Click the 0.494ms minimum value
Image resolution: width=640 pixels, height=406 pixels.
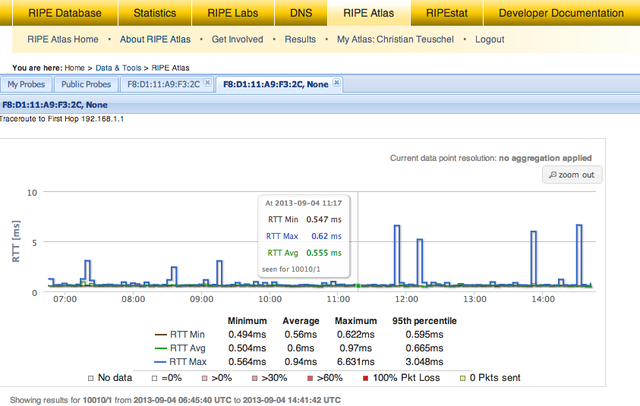(247, 335)
